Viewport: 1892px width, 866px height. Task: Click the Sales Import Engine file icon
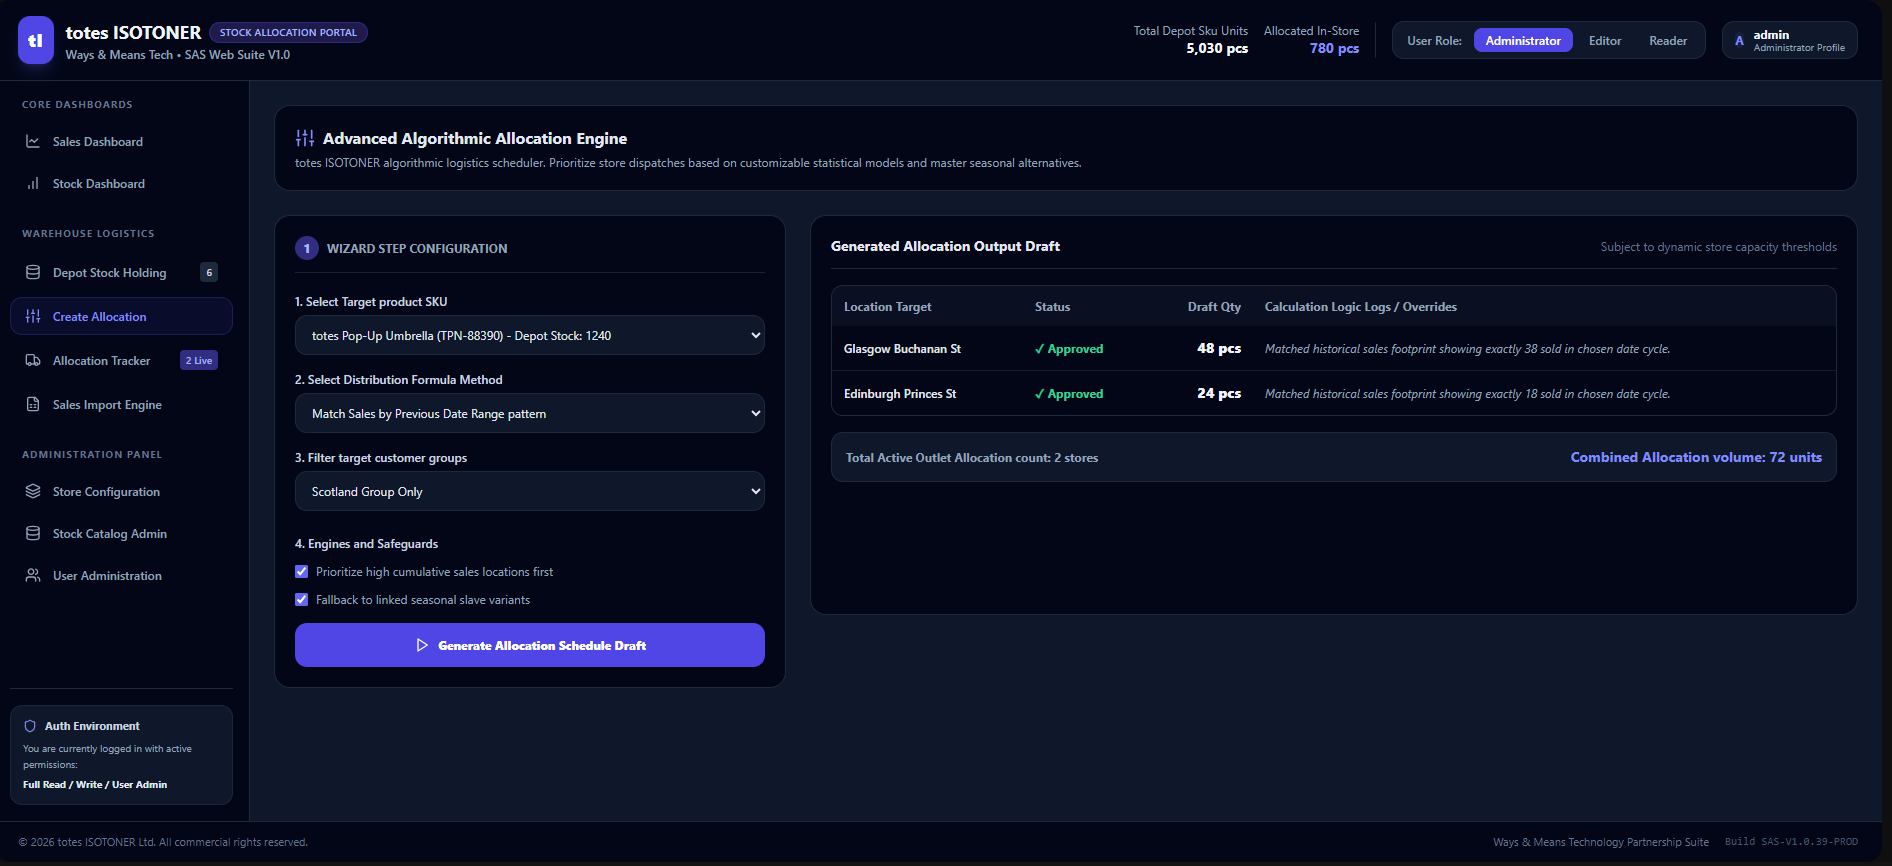33,405
